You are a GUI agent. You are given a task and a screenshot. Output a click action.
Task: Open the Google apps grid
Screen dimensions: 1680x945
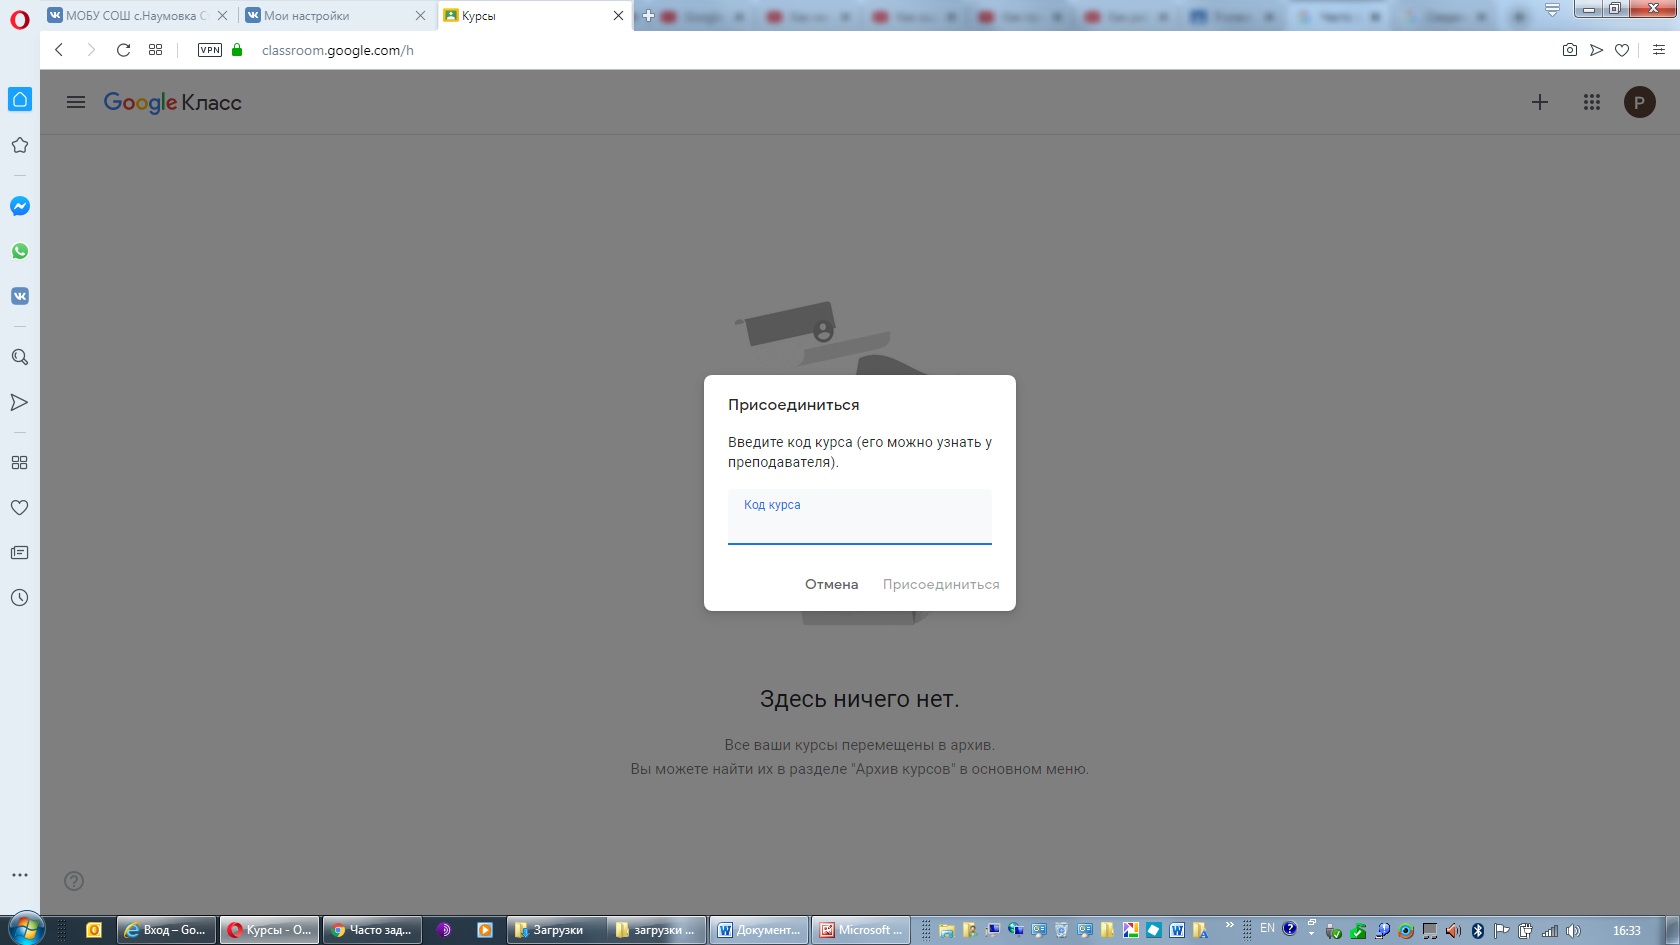point(1592,102)
